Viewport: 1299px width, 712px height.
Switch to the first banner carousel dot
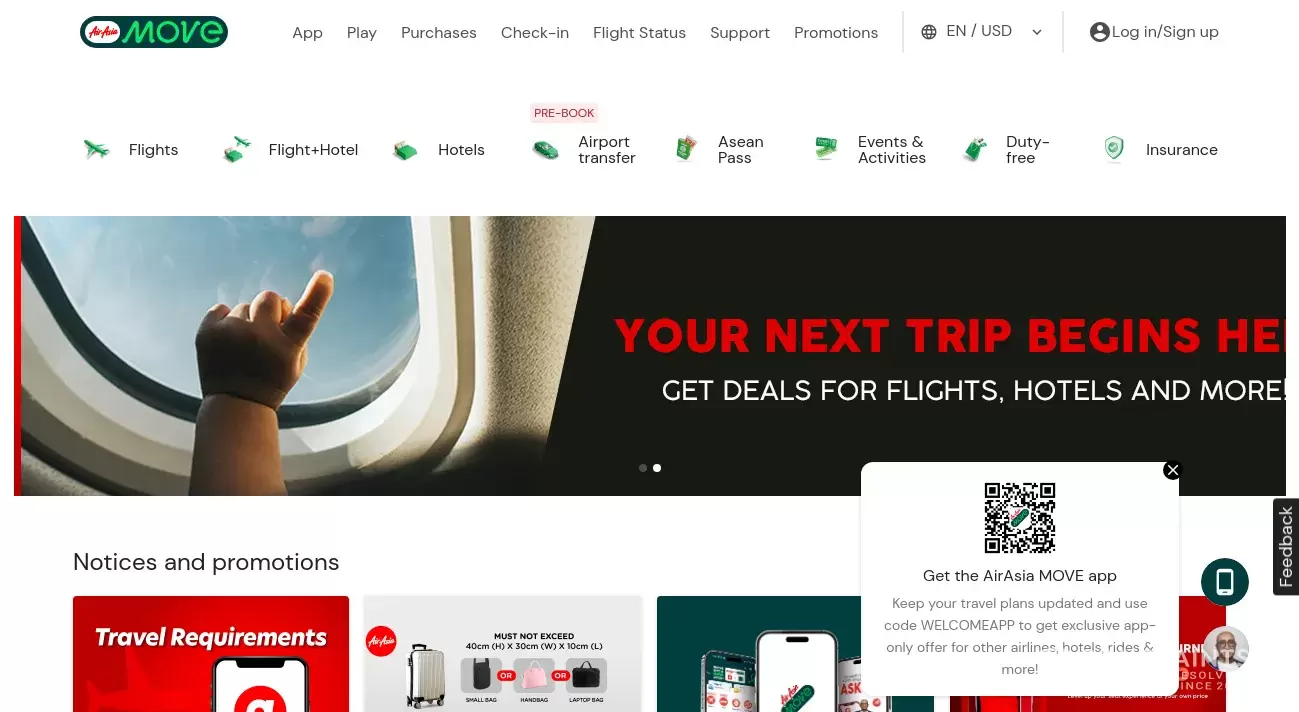(643, 468)
